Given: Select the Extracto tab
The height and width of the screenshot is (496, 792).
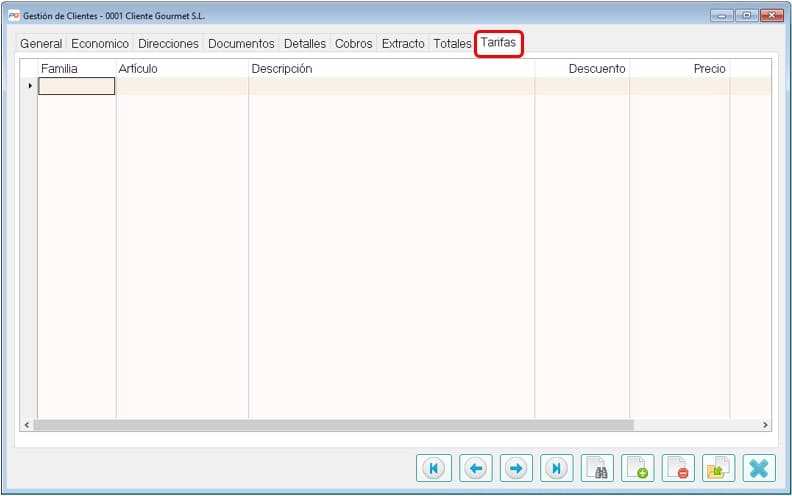Looking at the screenshot, I should point(403,43).
